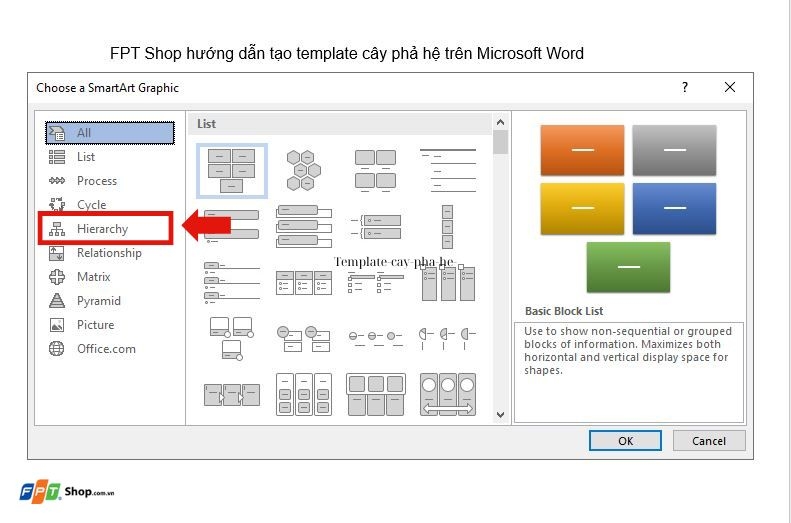This screenshot has width=791, height=523.
Task: Pick the Square Accent List layout
Action: (x=375, y=282)
